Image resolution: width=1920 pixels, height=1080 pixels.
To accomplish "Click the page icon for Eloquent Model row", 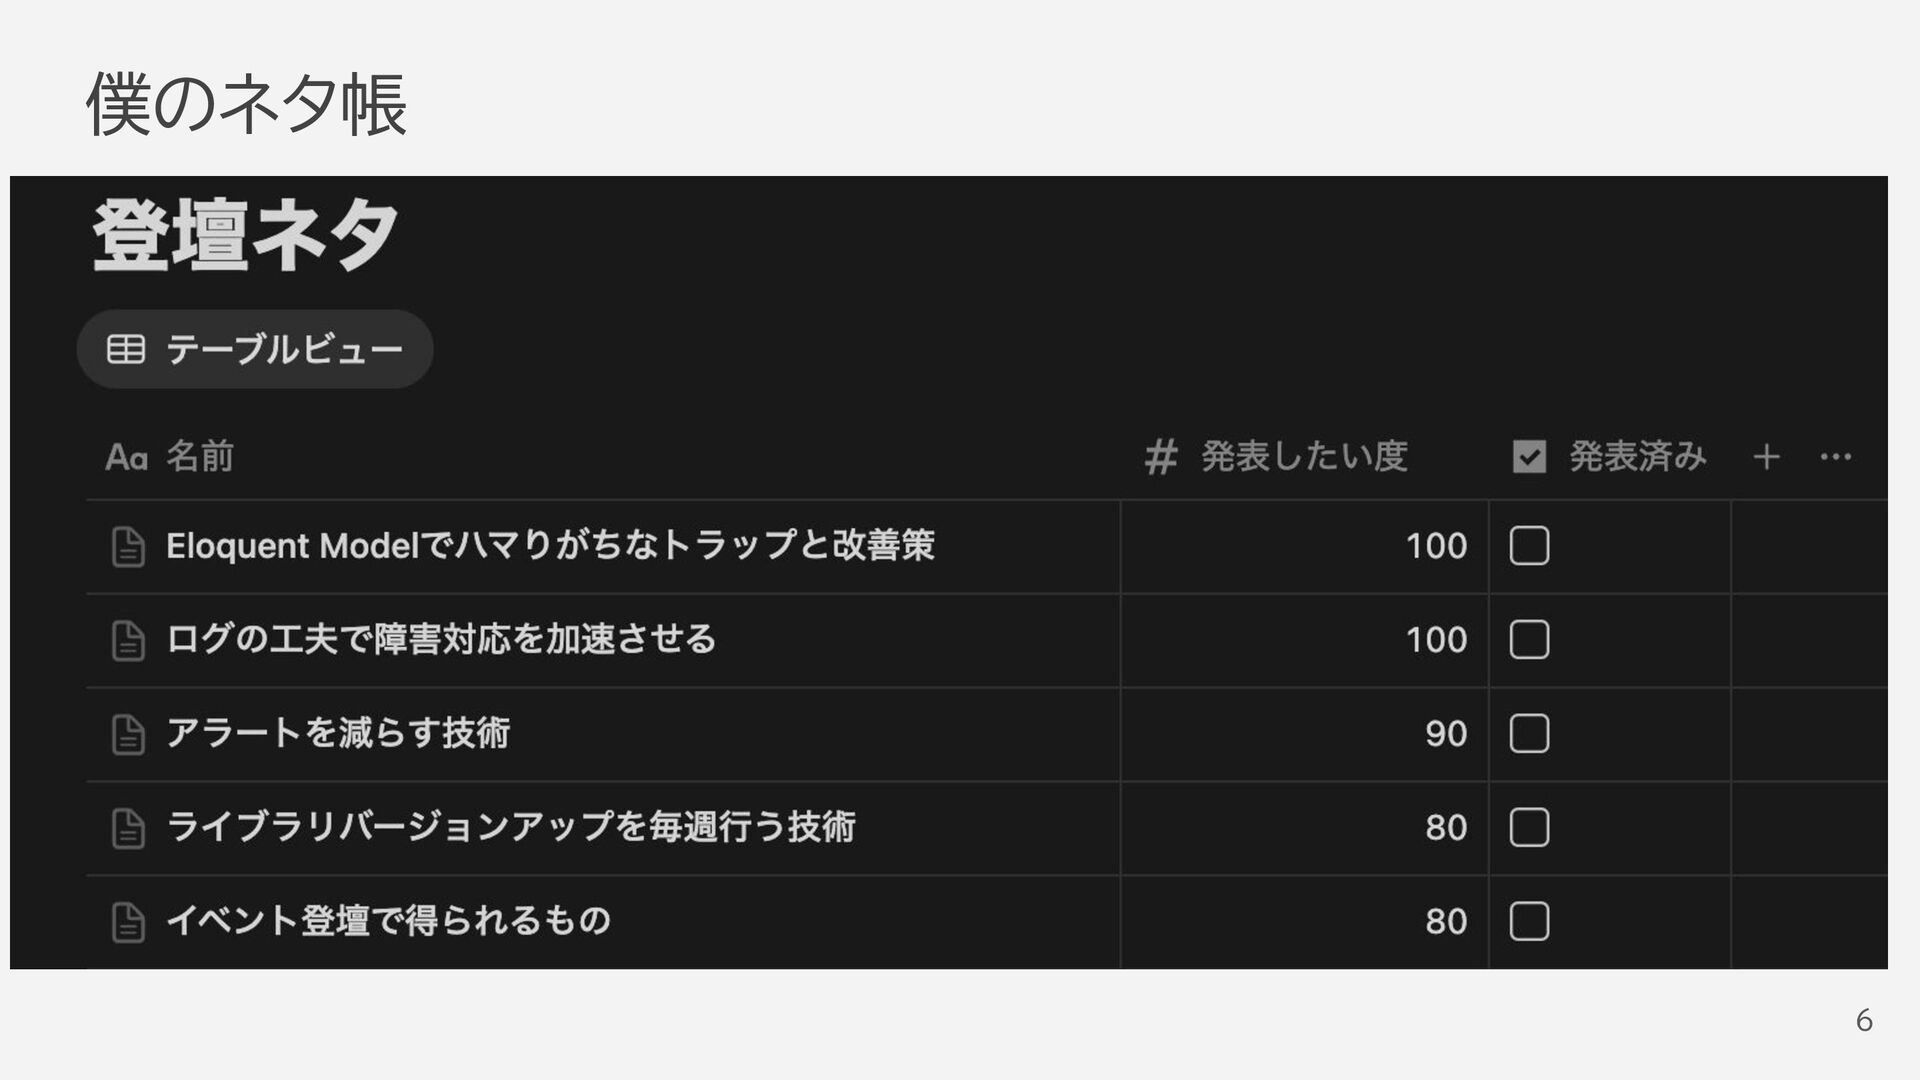I will [x=128, y=547].
